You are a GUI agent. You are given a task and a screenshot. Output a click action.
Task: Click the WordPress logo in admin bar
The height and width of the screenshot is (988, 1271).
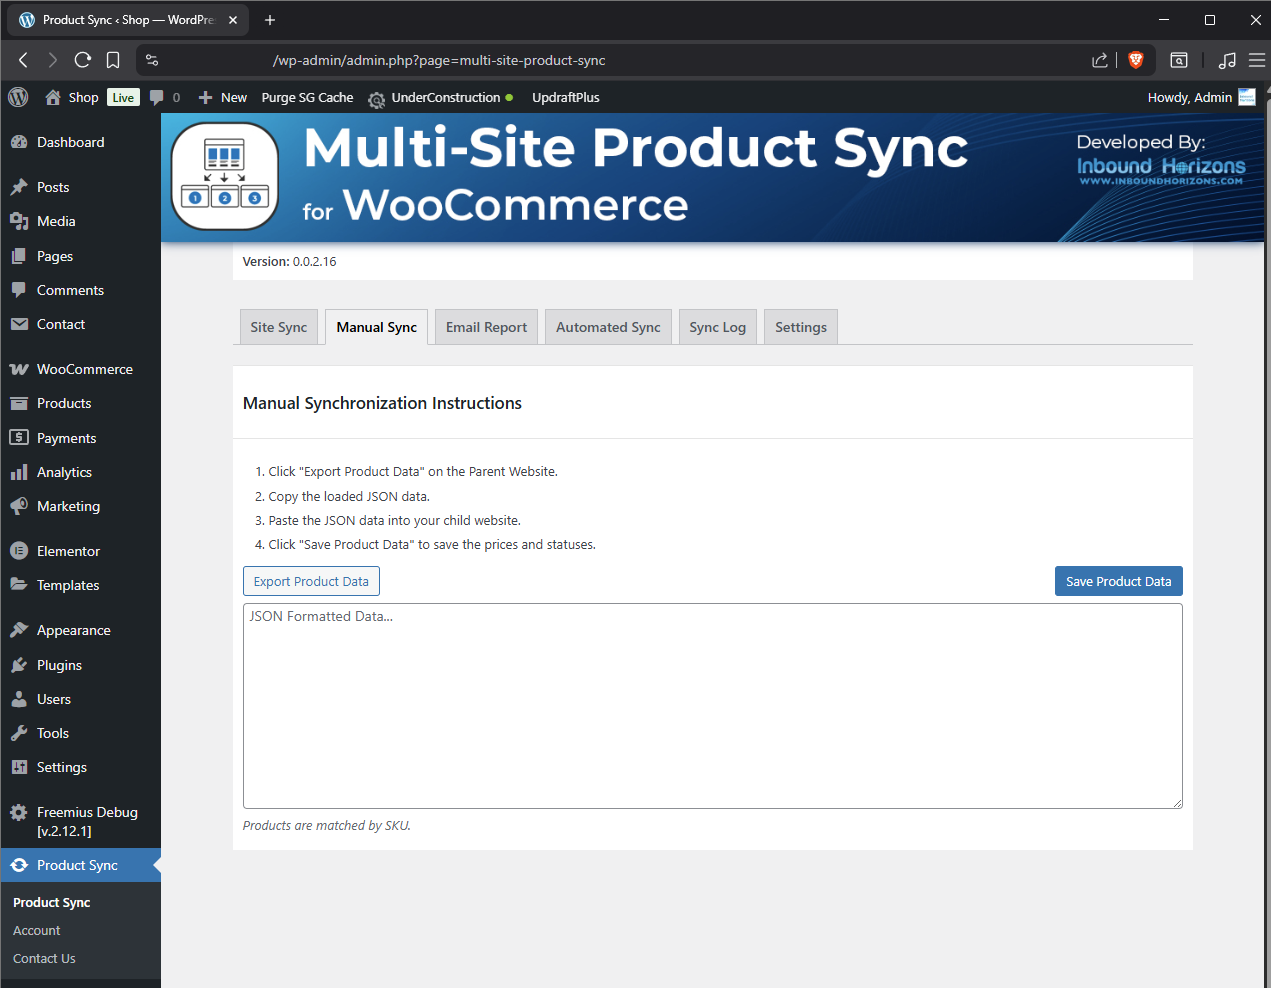coord(18,97)
